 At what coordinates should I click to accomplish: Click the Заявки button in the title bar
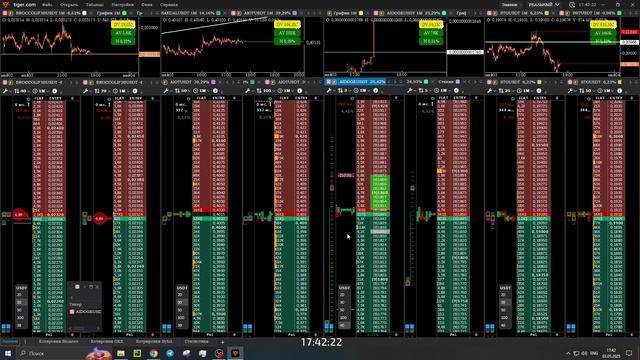tap(509, 4)
